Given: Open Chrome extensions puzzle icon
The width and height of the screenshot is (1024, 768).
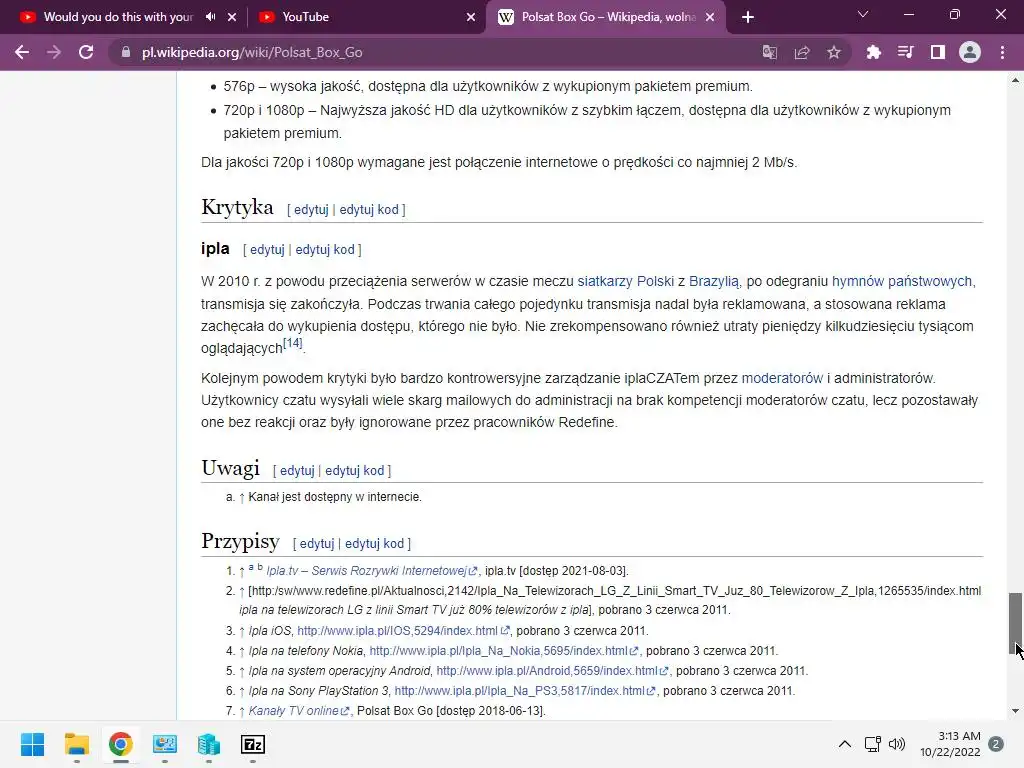Looking at the screenshot, I should [873, 52].
